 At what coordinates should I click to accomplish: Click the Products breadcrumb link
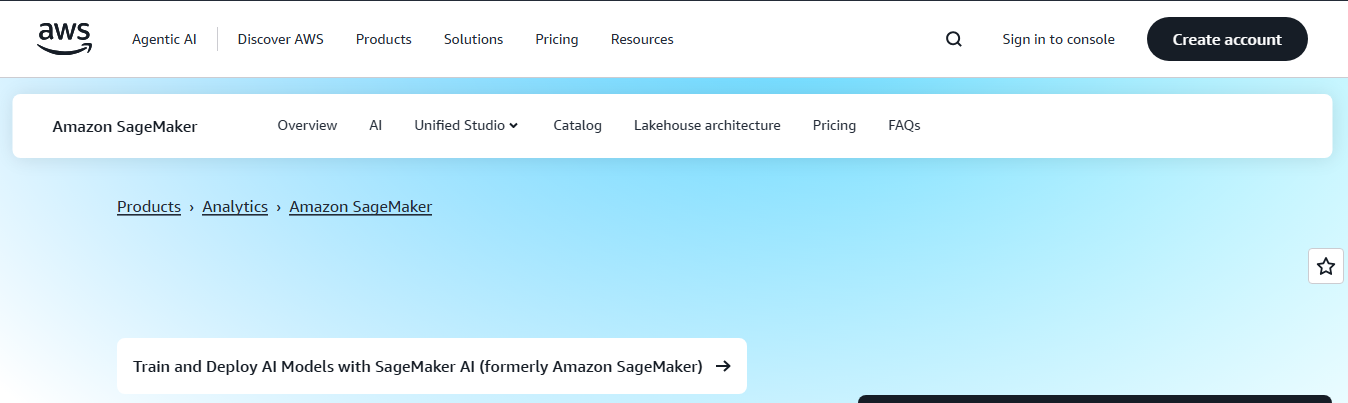tap(149, 207)
